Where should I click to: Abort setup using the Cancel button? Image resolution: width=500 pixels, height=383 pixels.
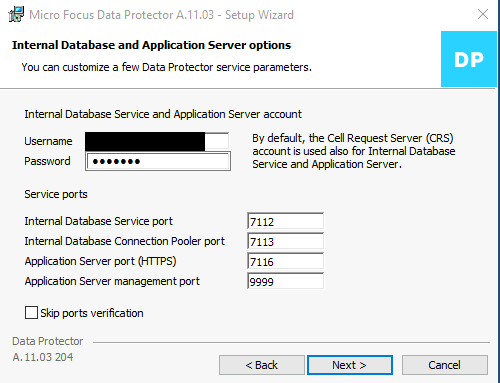(x=445, y=365)
